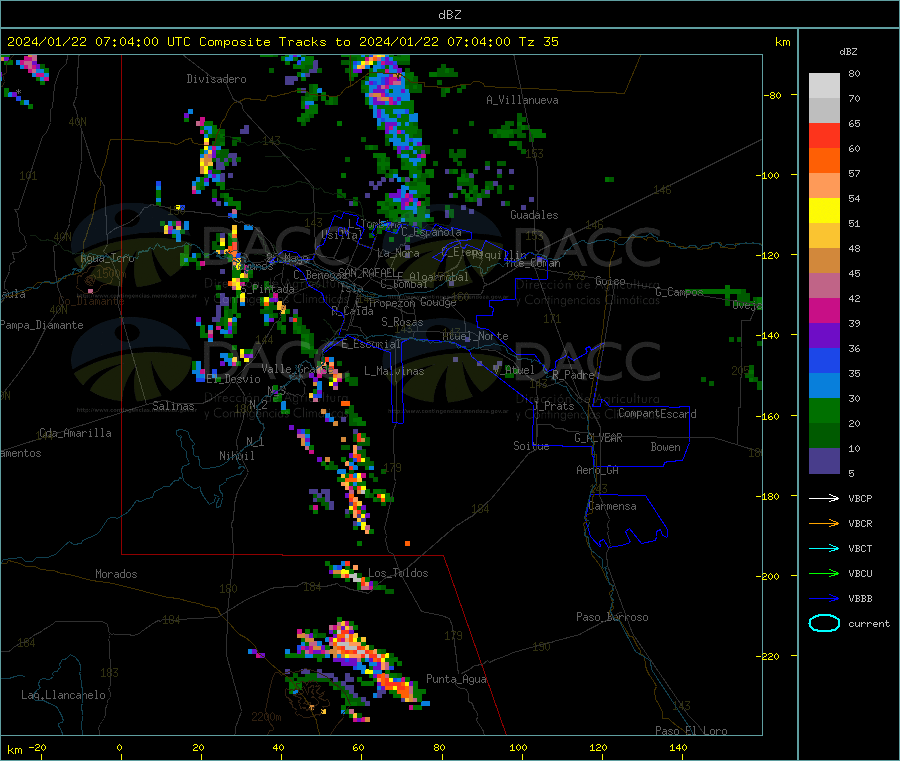The height and width of the screenshot is (761, 900).
Task: Click the 'Cda_Amarilla' place label
Action: tap(75, 433)
